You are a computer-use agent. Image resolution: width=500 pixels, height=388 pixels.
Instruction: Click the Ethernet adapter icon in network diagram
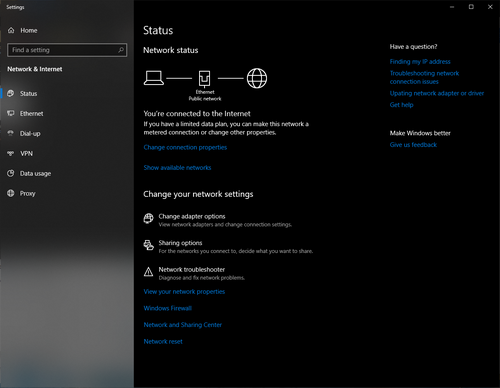(x=204, y=79)
